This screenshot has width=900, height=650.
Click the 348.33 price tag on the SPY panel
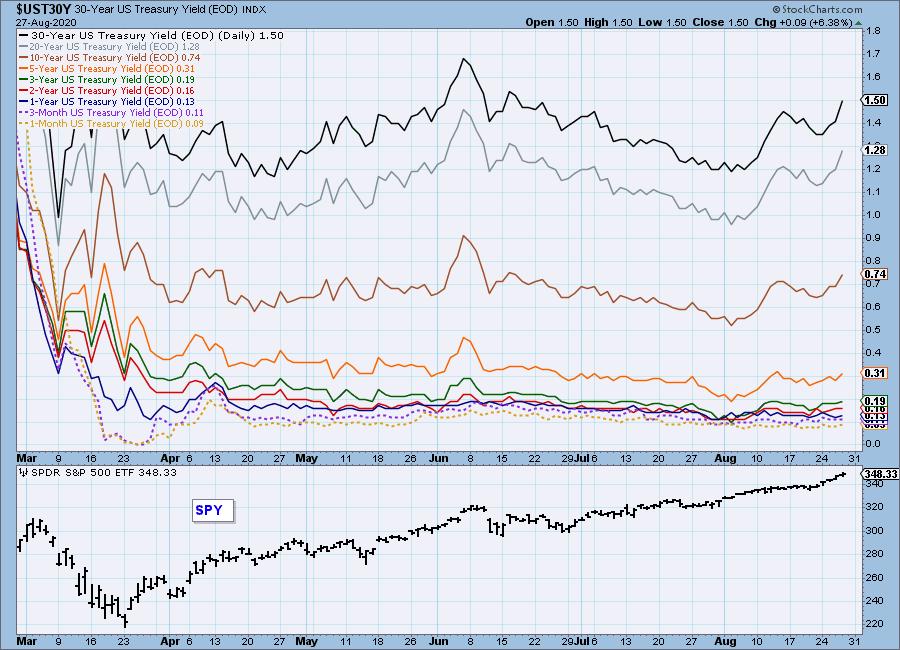click(x=880, y=474)
